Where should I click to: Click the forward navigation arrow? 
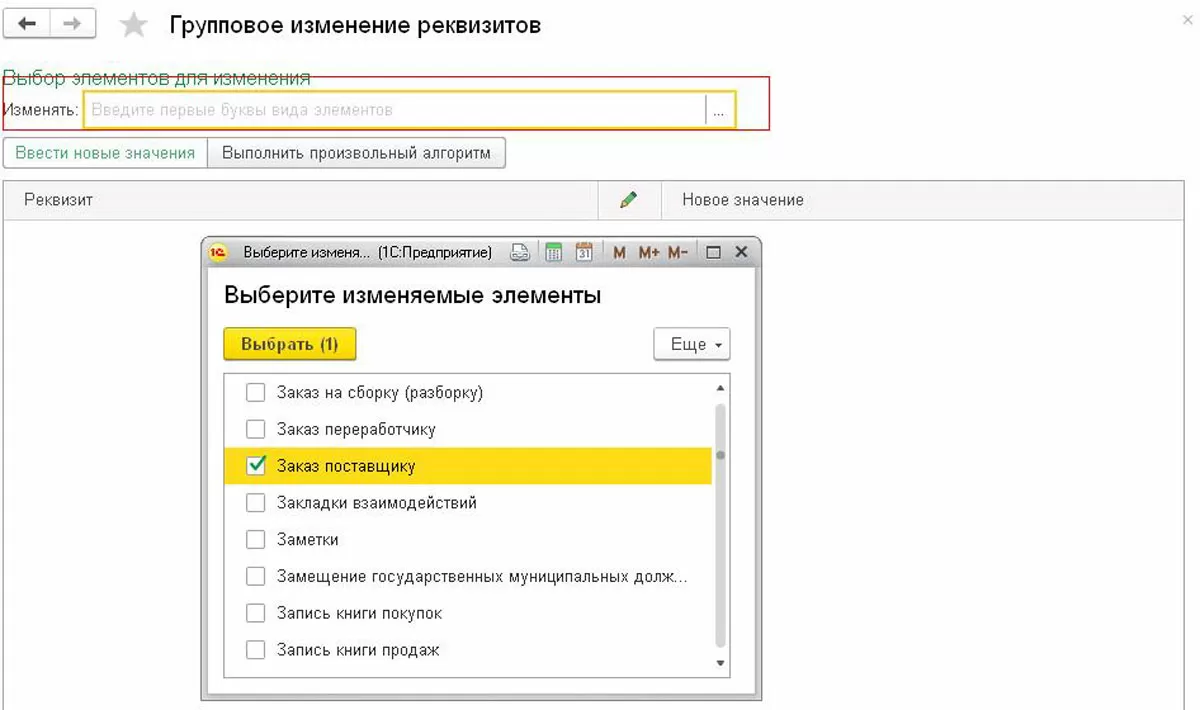coord(72,24)
